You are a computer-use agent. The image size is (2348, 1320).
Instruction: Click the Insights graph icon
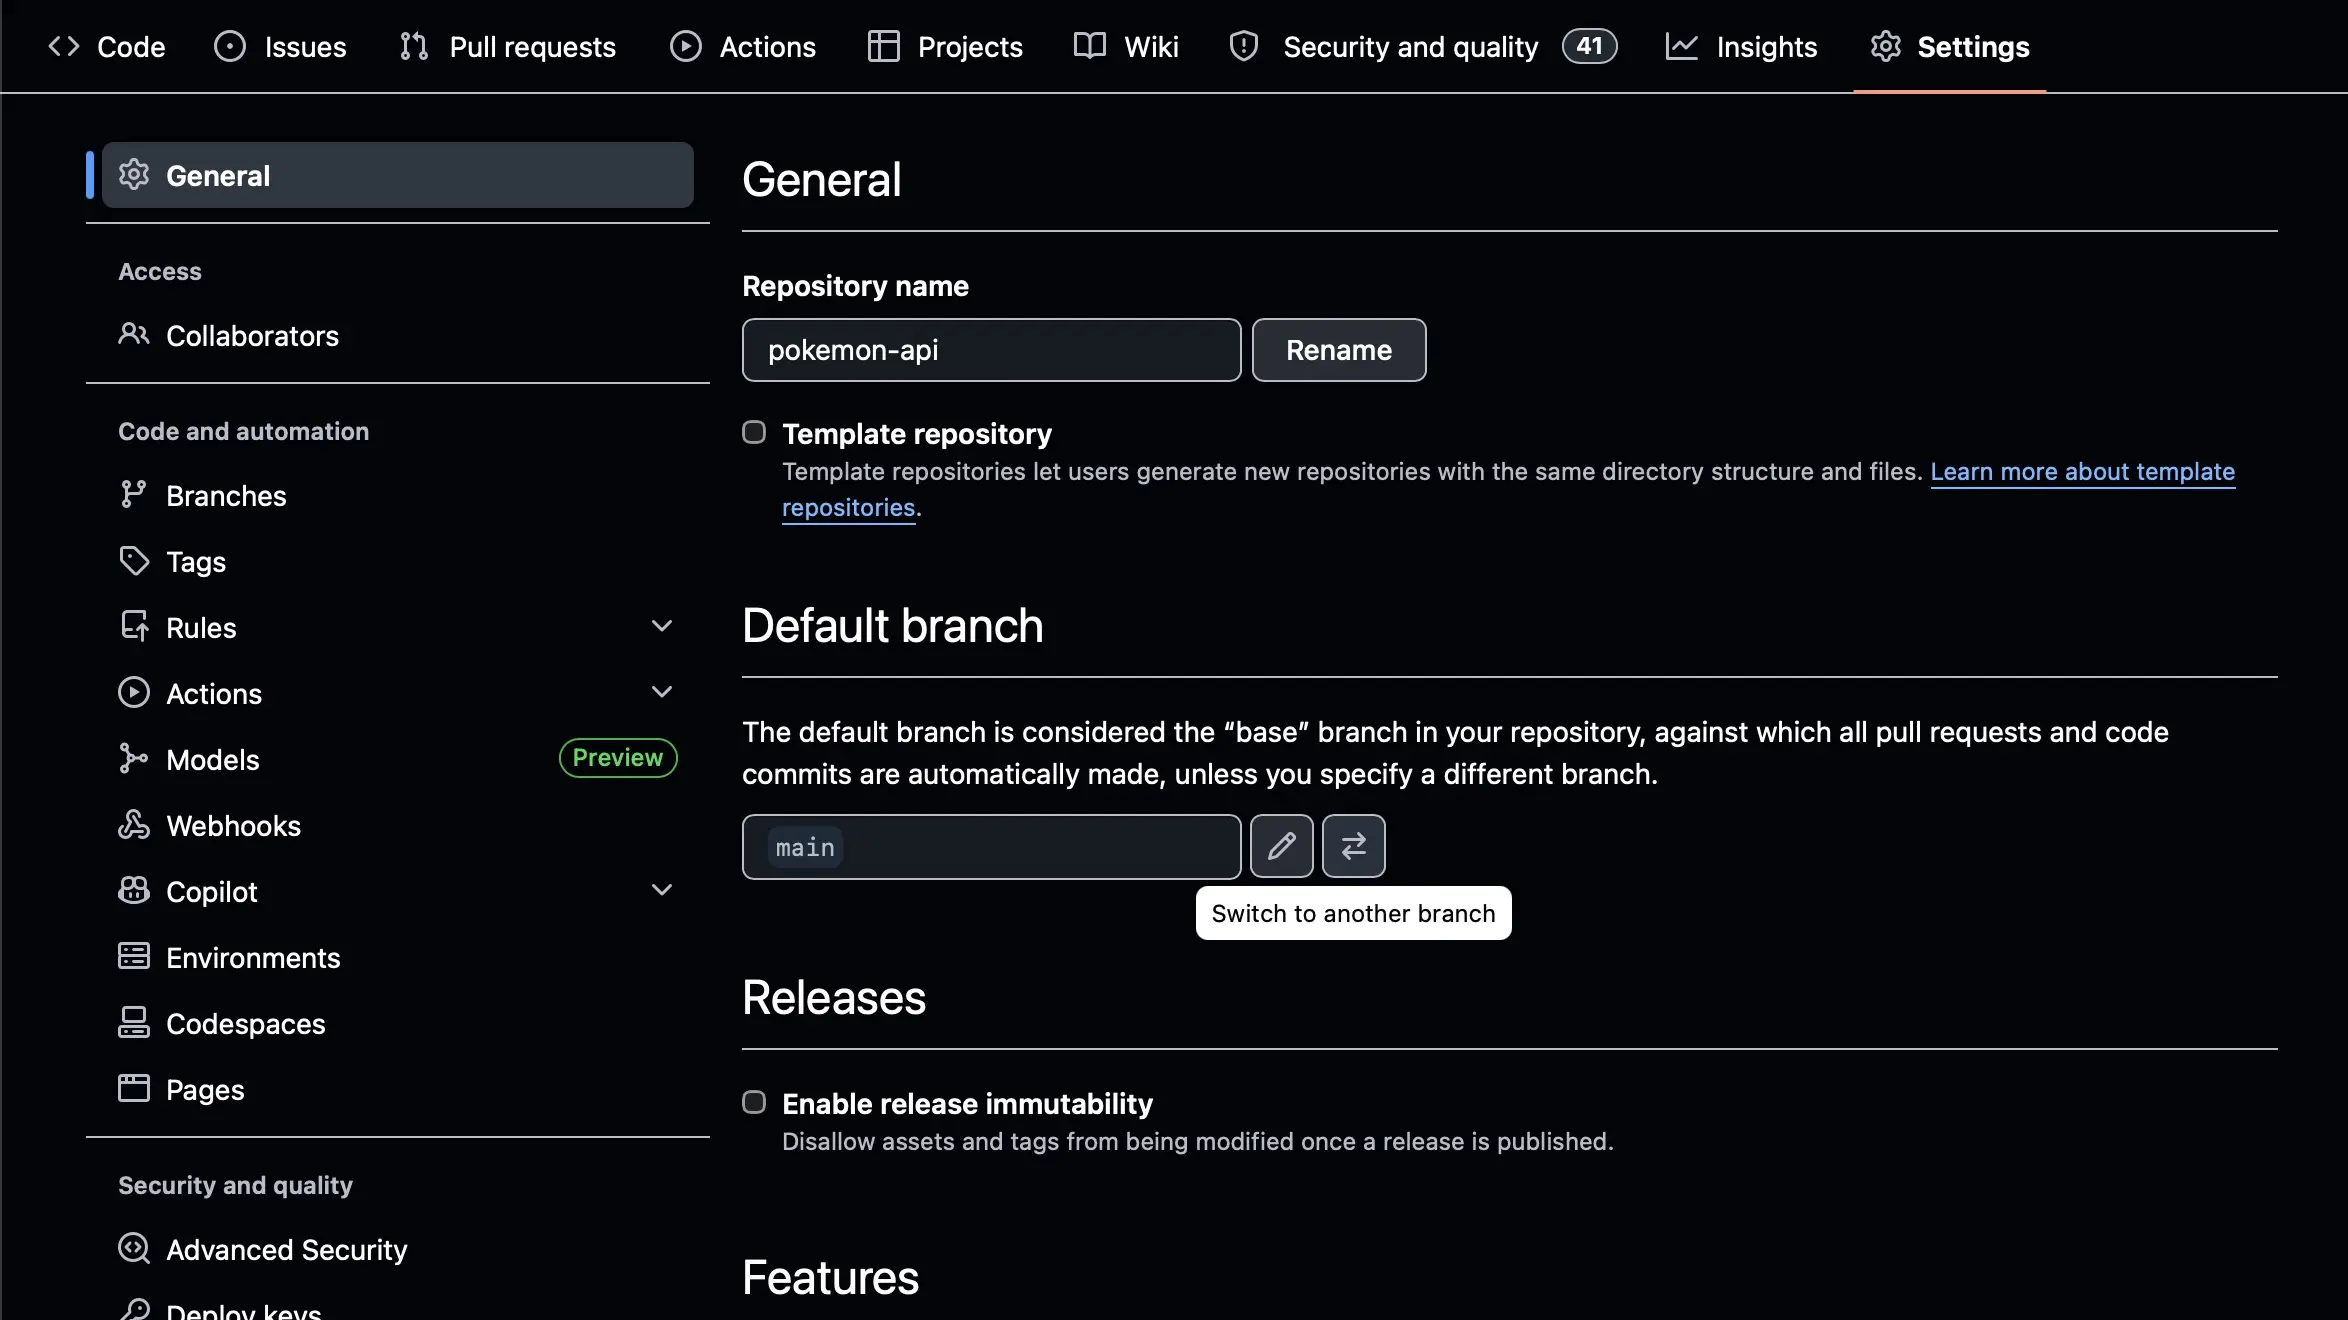(1681, 46)
